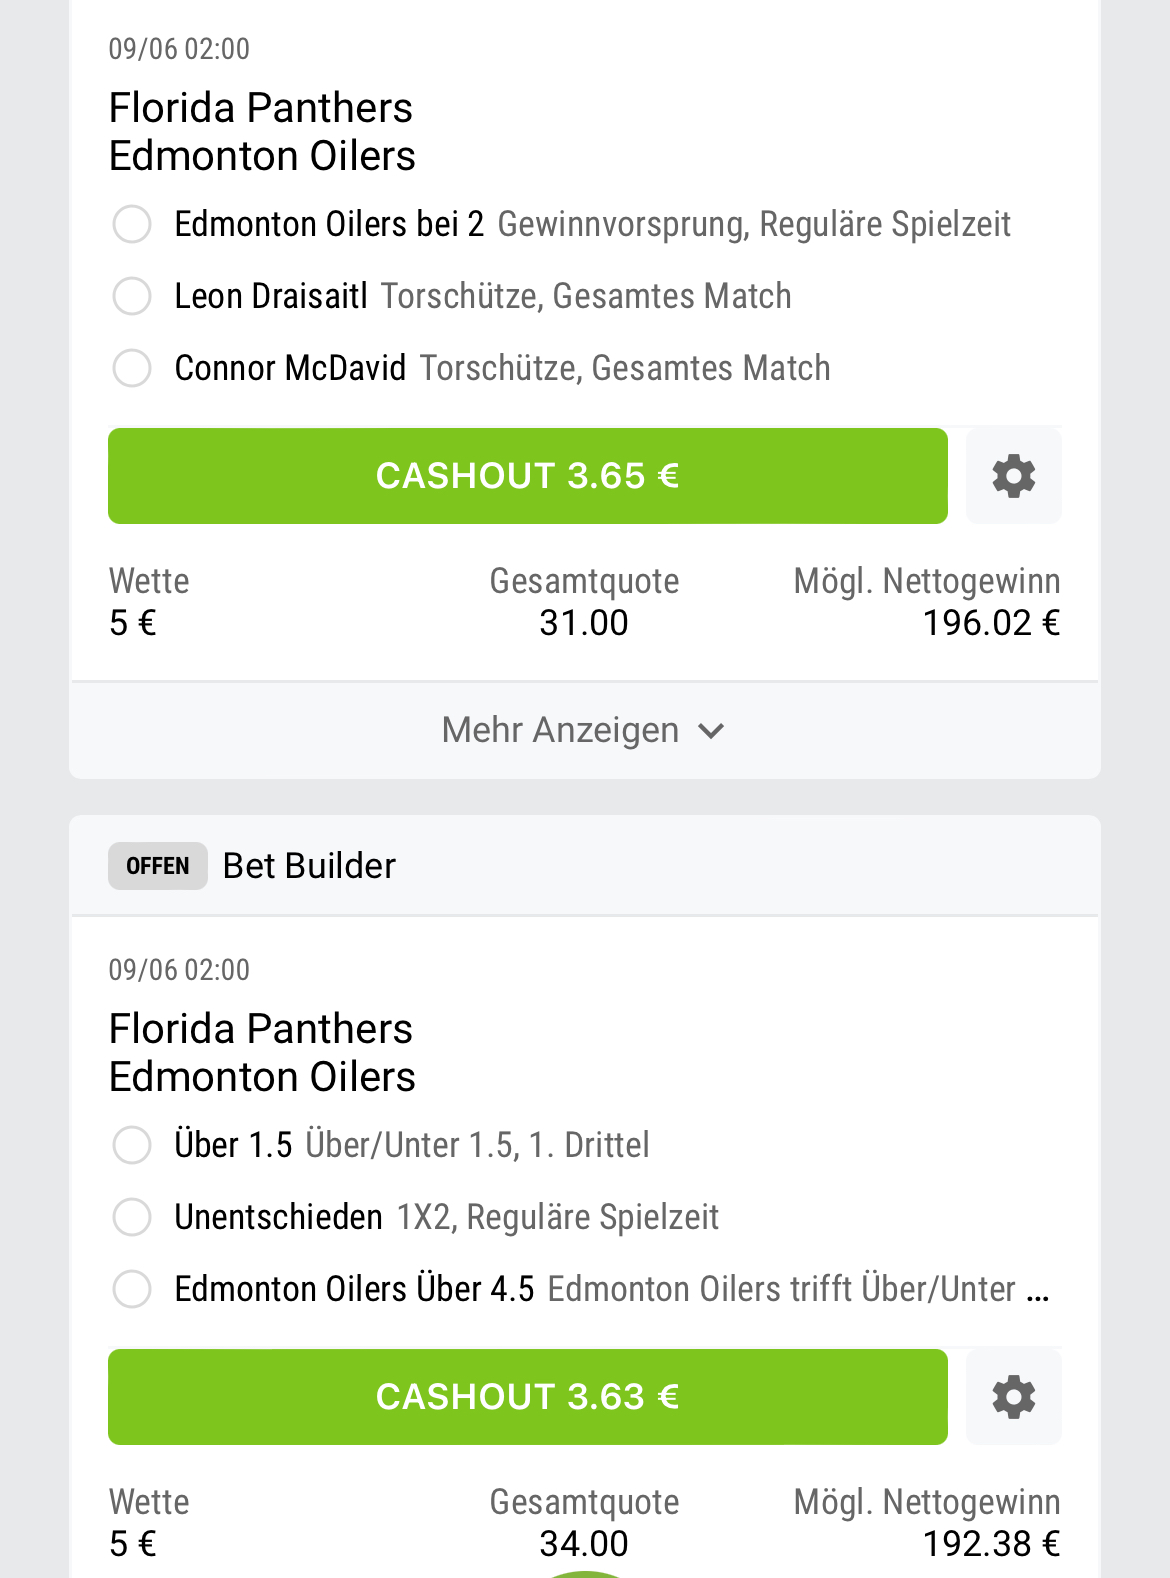This screenshot has height=1578, width=1170.
Task: Click the Mehr Anzeigen chevron arrow
Action: pos(711,731)
